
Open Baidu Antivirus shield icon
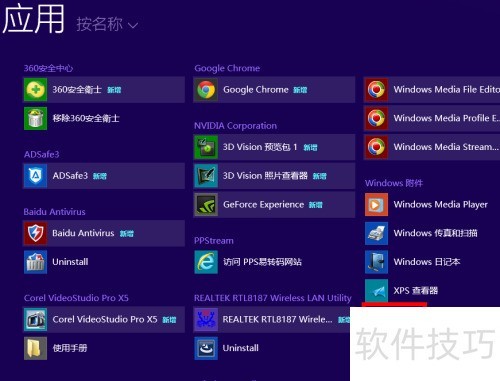35,233
